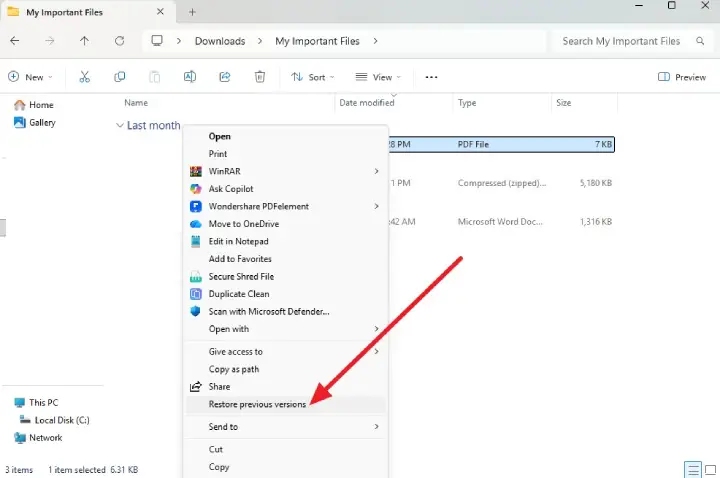Click the Copy toolbar icon
This screenshot has width=720, height=478.
pos(119,77)
